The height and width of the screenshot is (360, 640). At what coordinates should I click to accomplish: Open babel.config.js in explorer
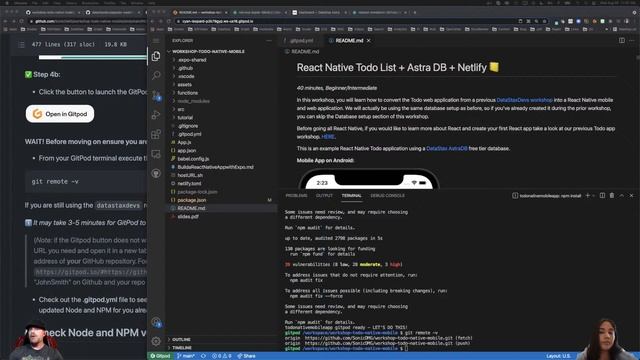[193, 159]
